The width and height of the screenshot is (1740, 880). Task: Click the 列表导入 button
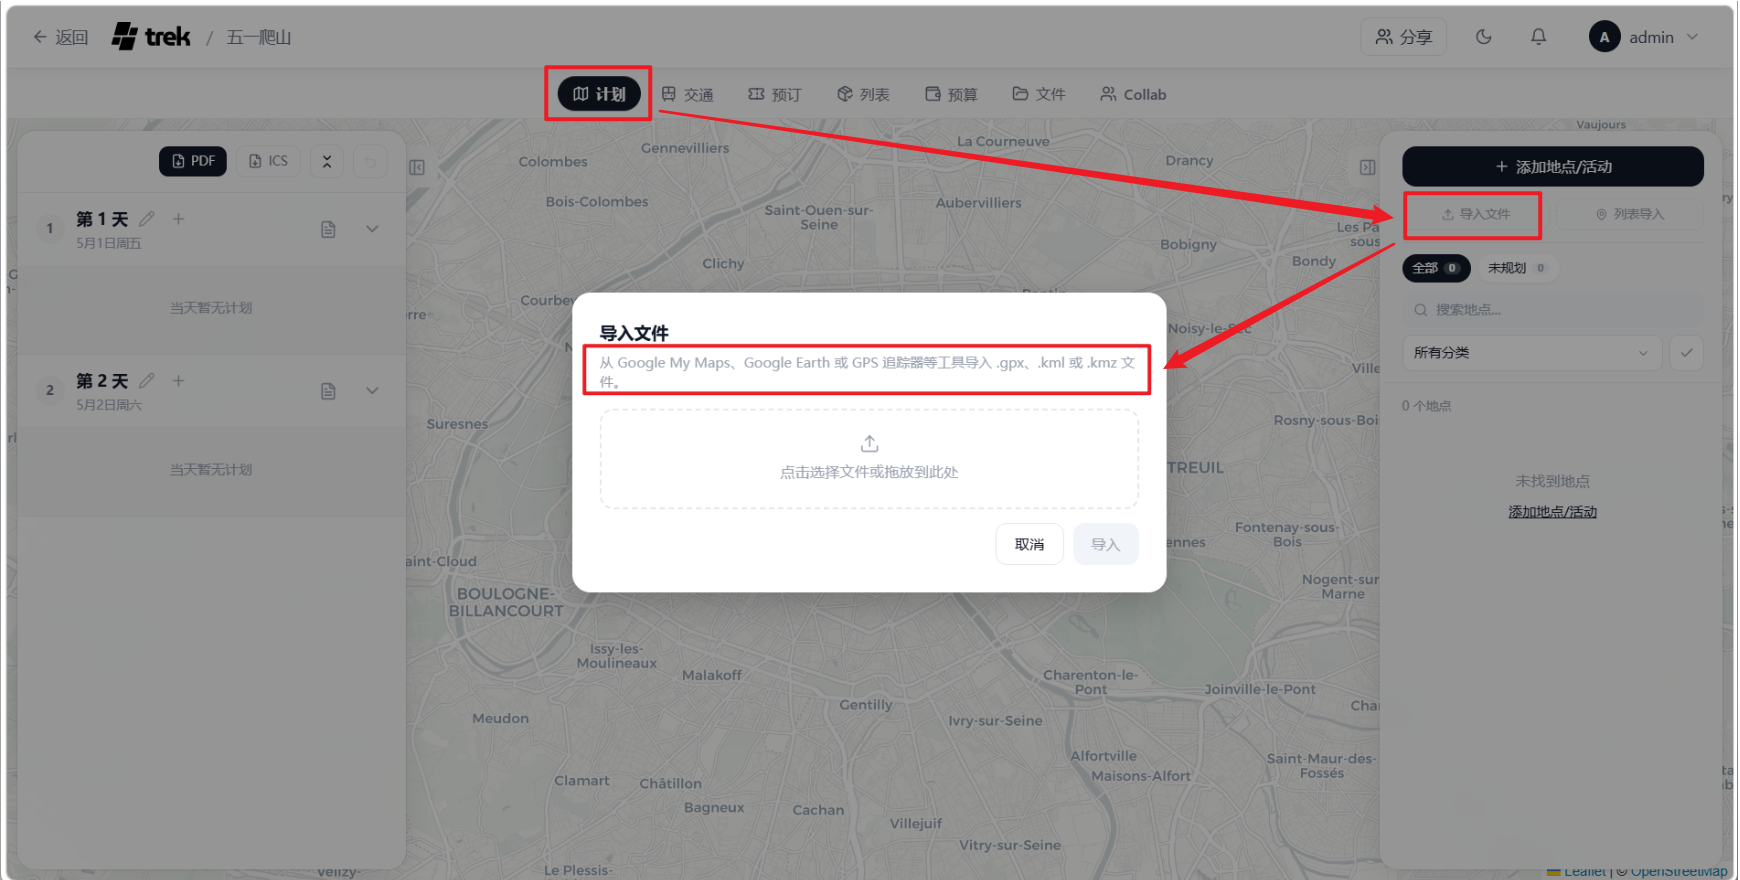pos(1630,214)
